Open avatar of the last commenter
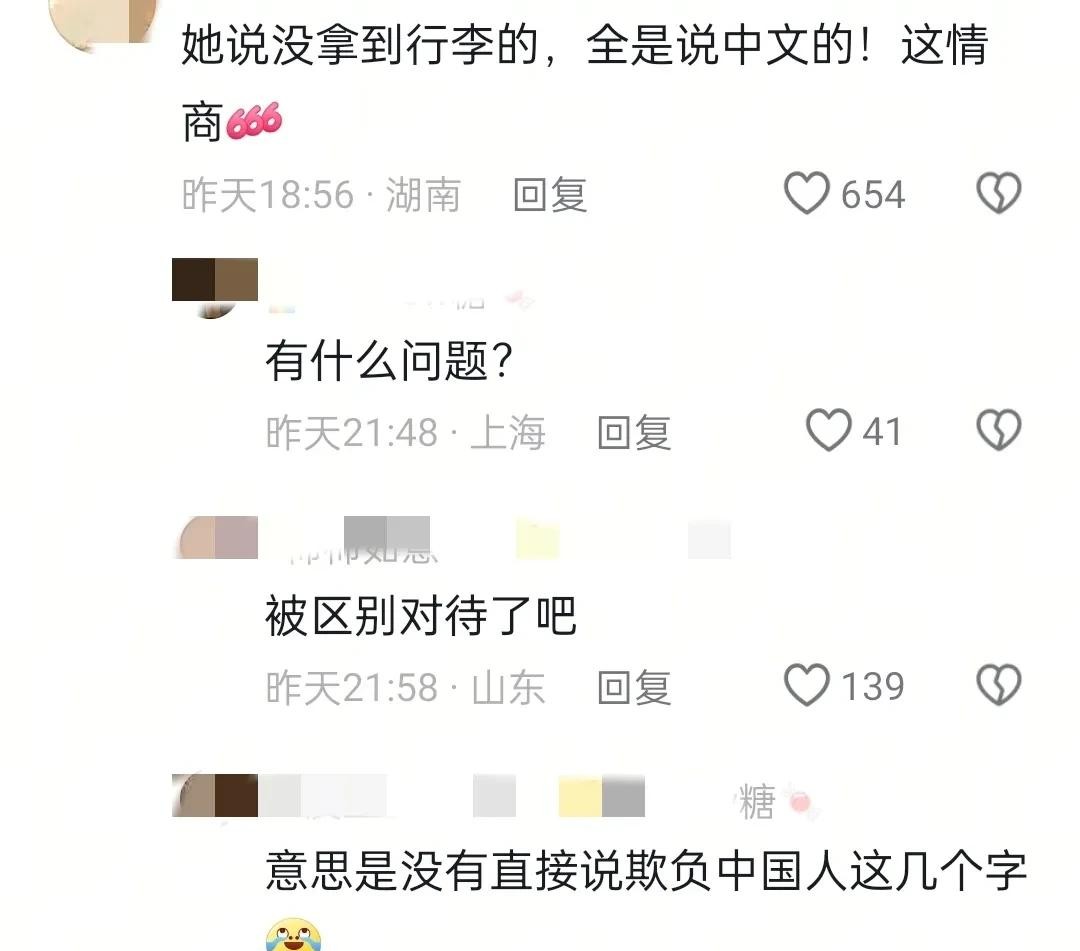This screenshot has width=1080, height=951. 215,795
